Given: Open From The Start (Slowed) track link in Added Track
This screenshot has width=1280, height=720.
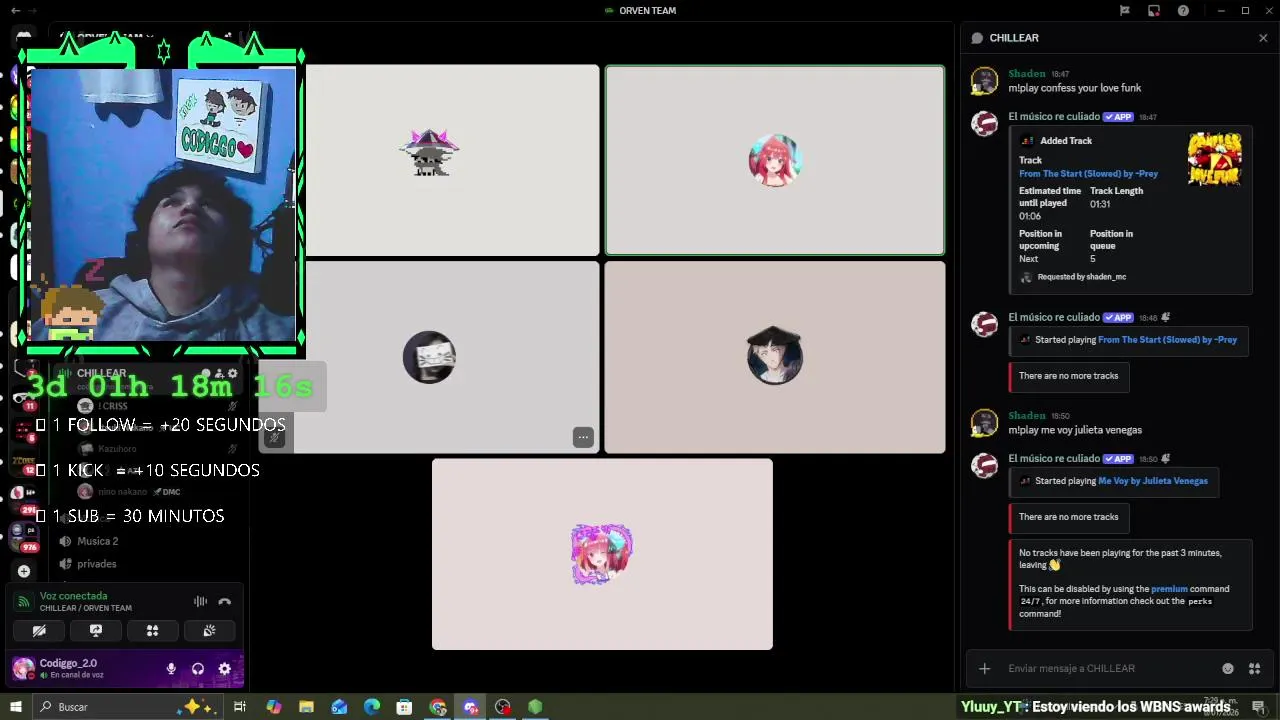Looking at the screenshot, I should coord(1088,174).
